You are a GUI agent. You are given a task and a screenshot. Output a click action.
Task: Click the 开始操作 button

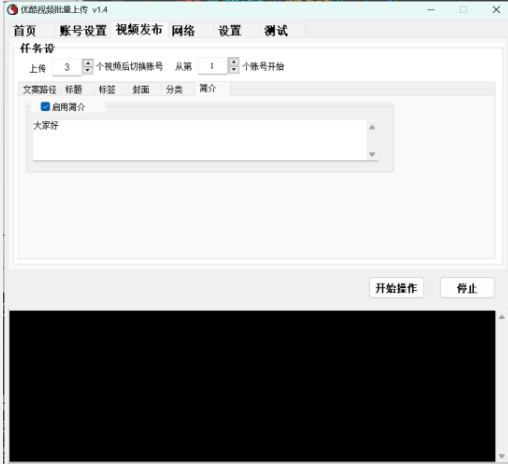pos(396,288)
